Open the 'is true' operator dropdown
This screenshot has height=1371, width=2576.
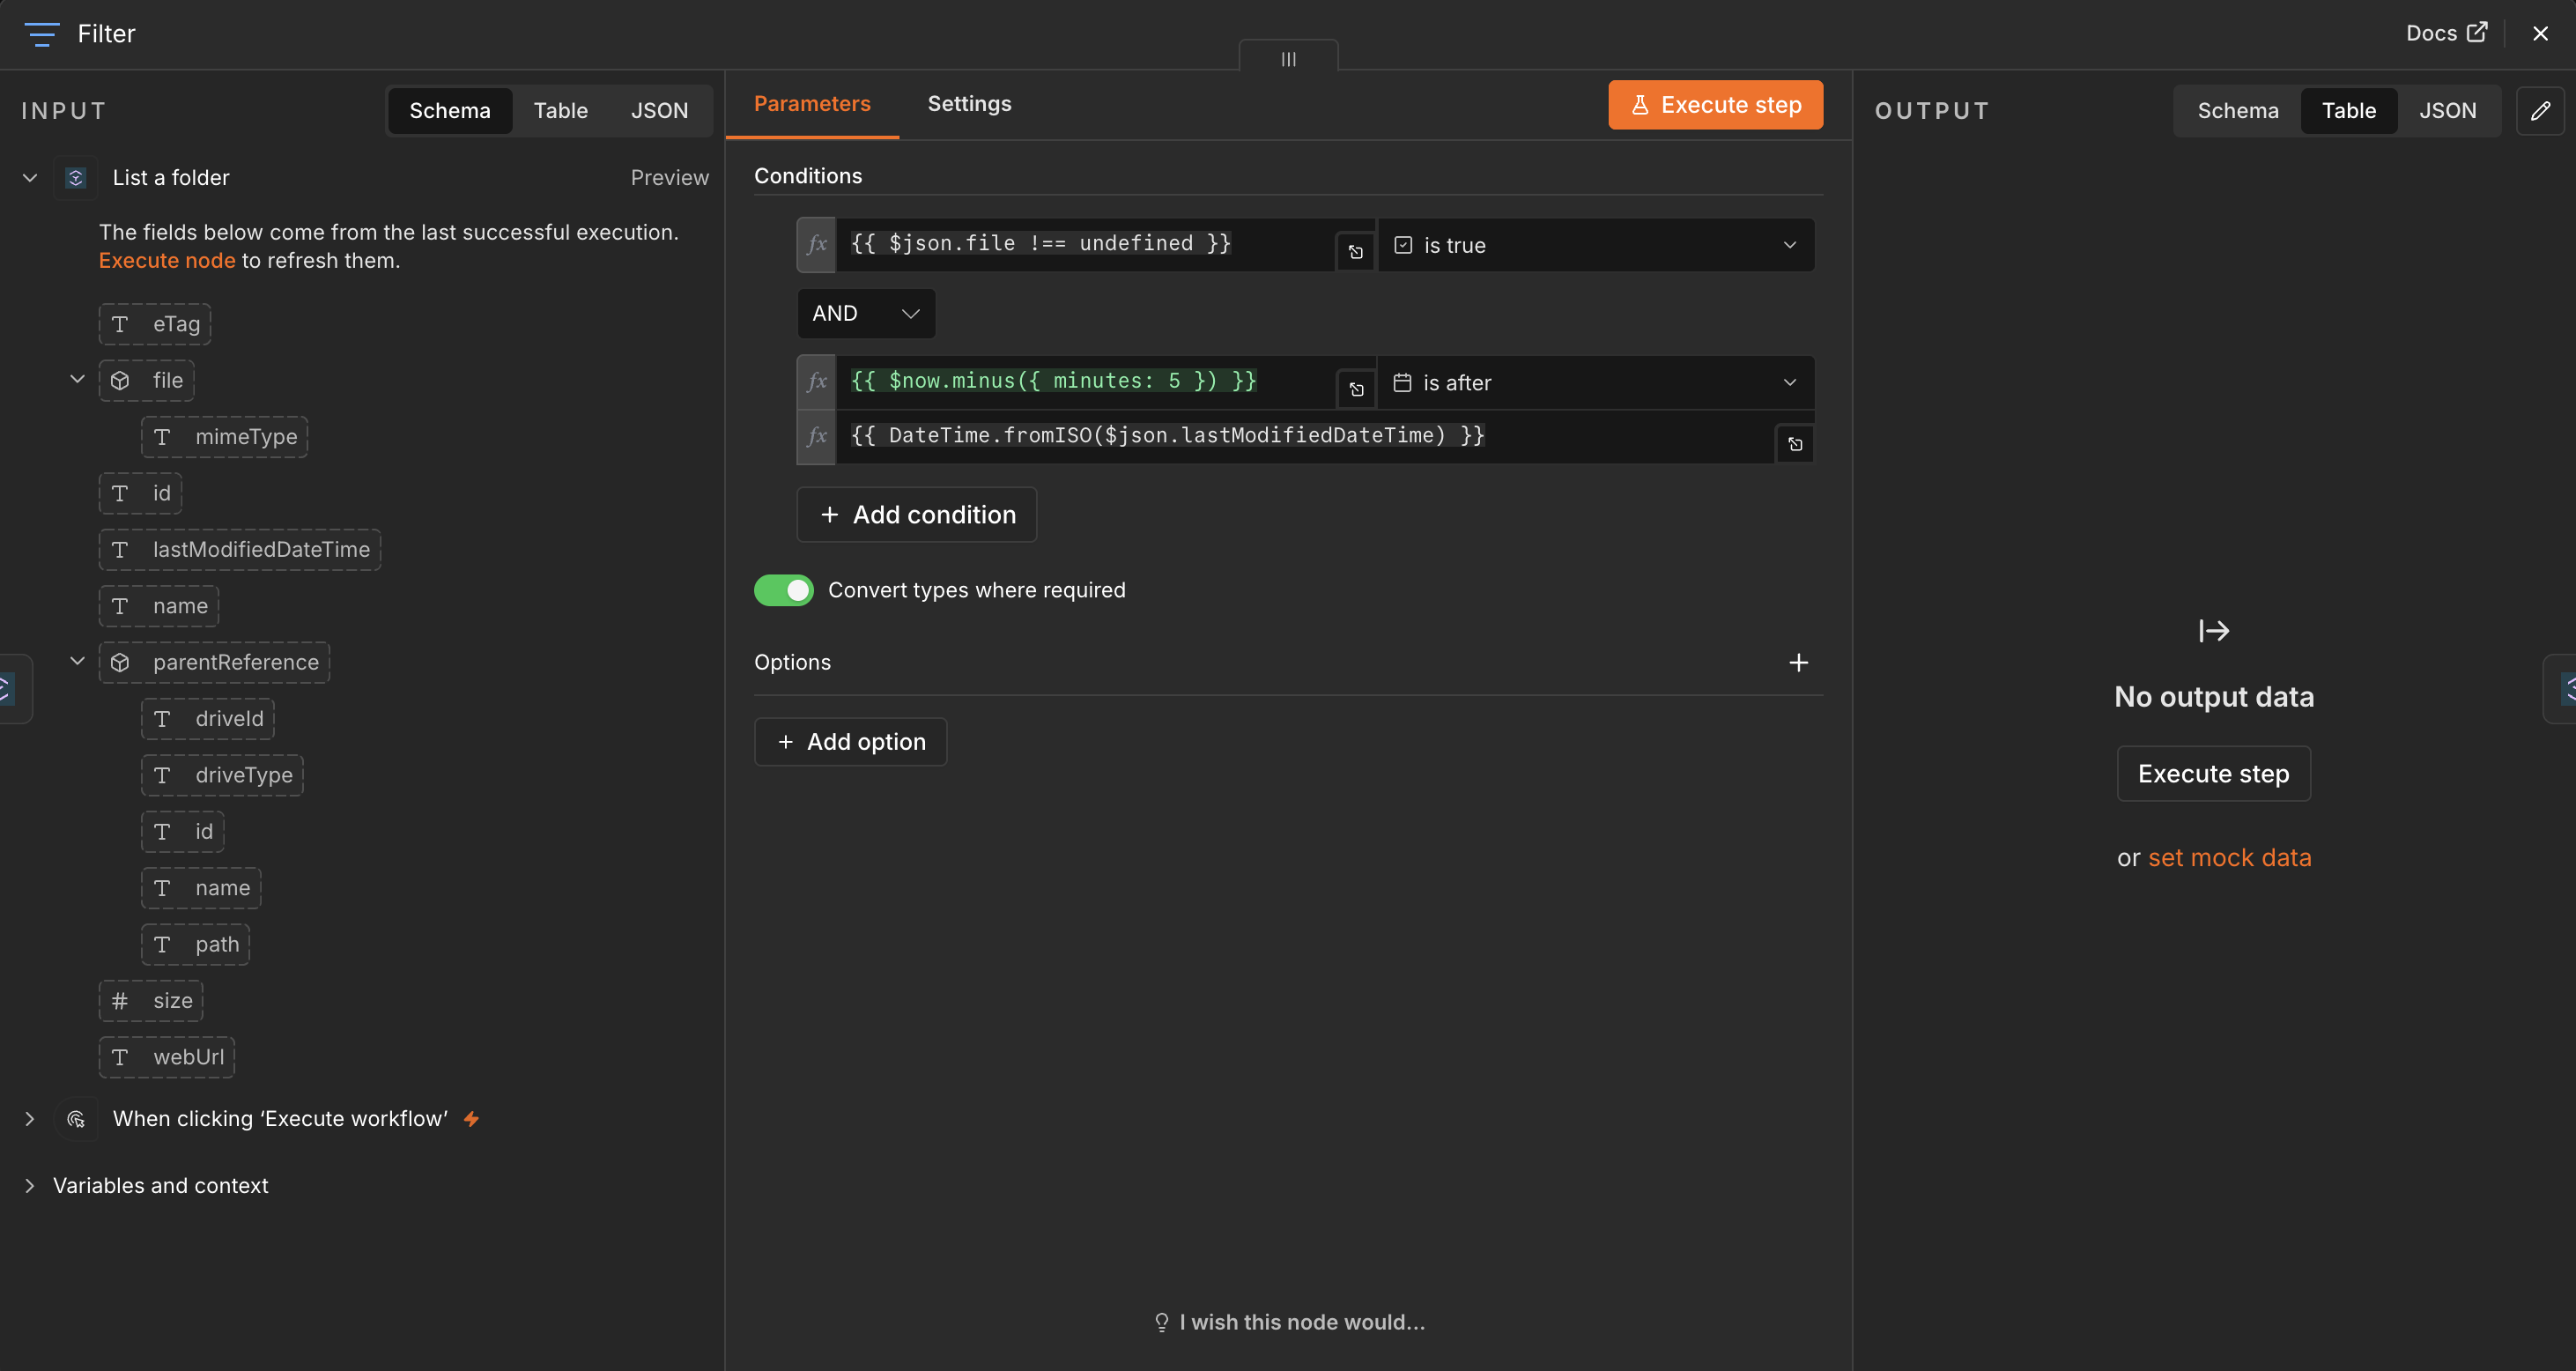[1596, 245]
